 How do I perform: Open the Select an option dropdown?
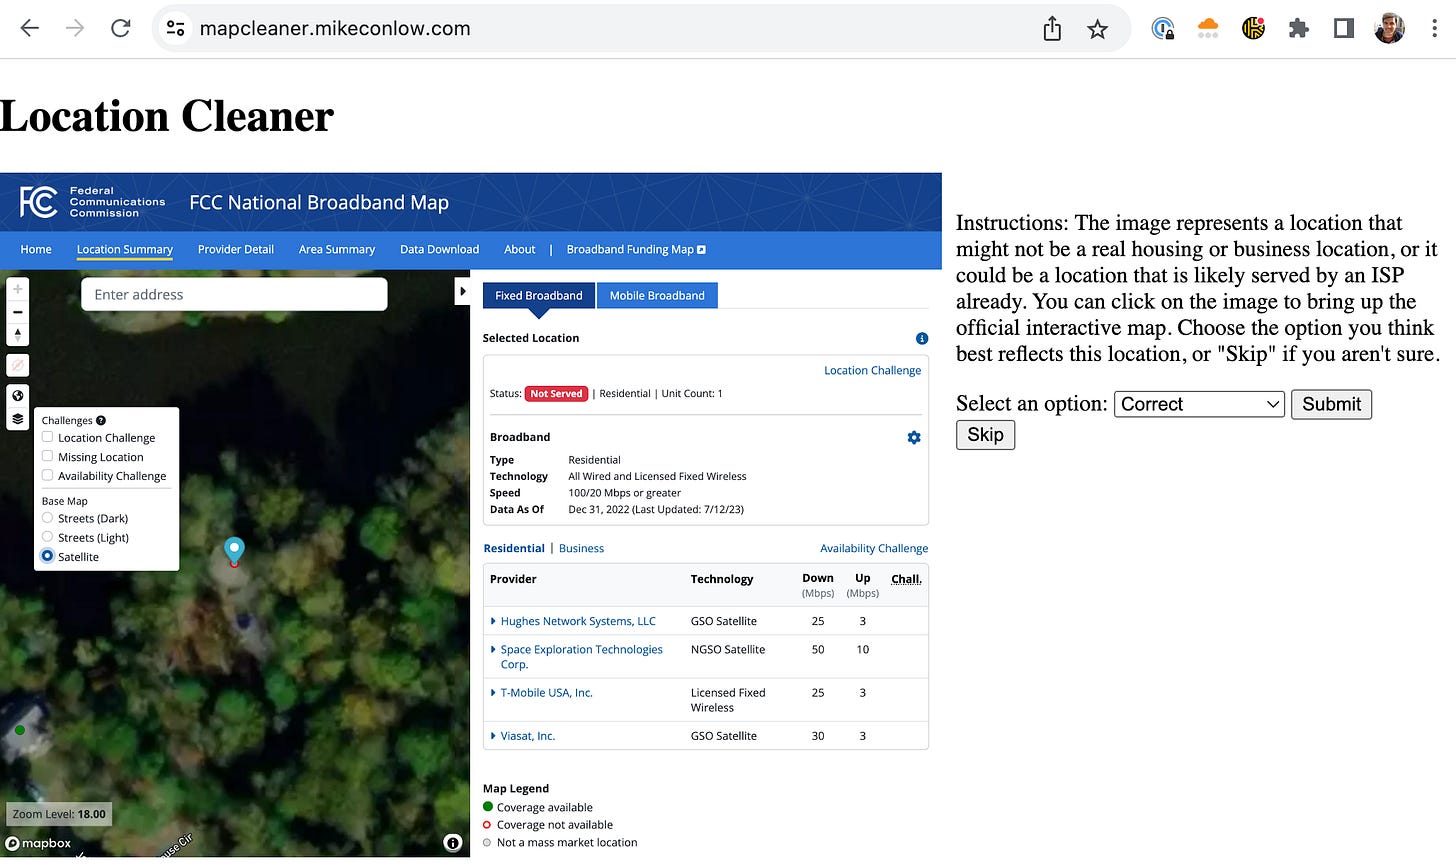pyautogui.click(x=1199, y=404)
